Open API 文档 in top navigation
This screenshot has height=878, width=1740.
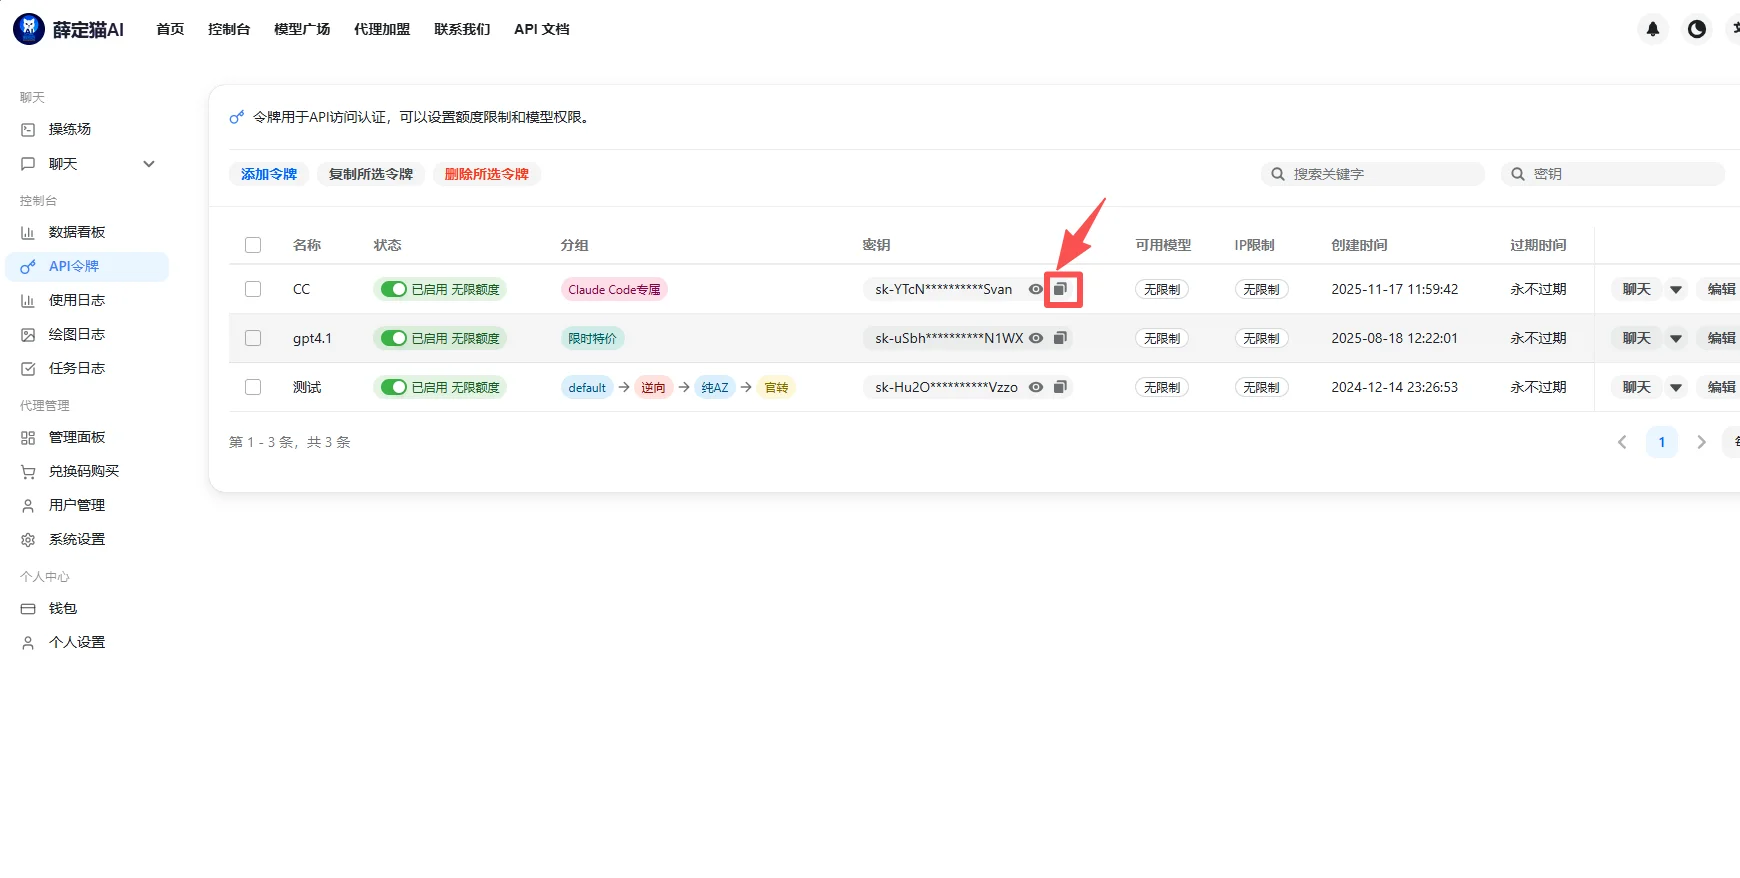pyautogui.click(x=542, y=29)
